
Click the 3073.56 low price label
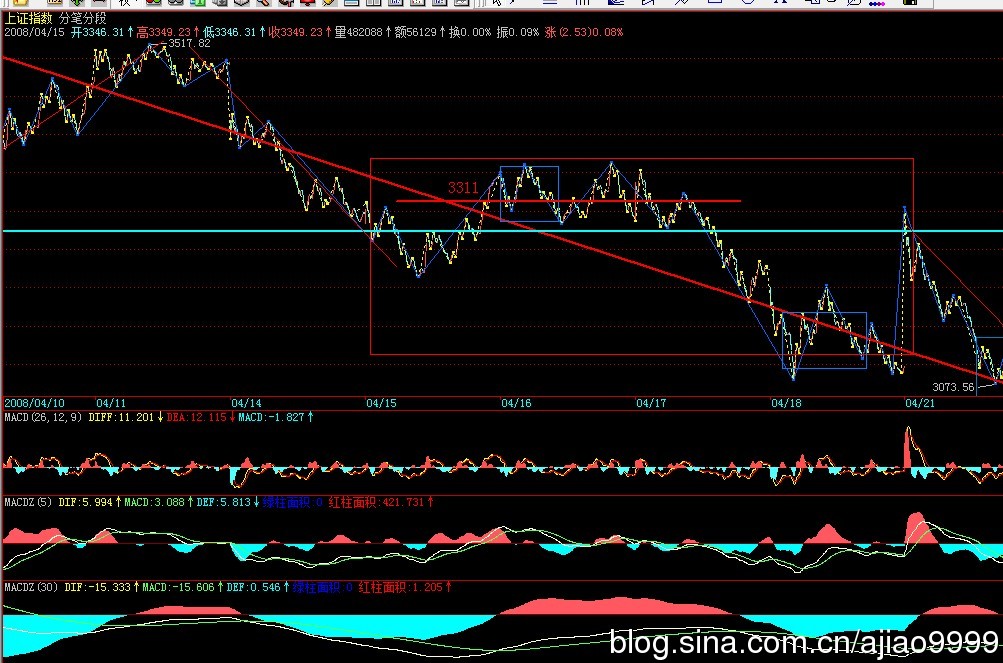coord(952,387)
